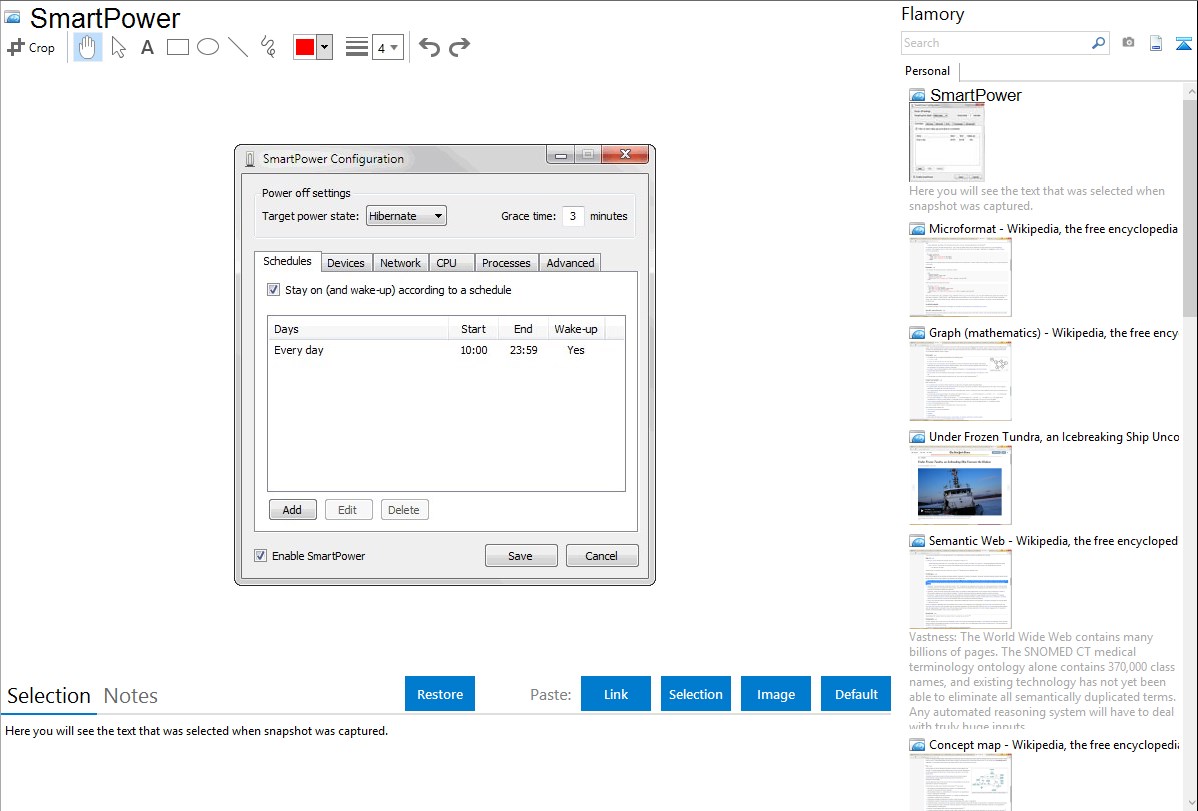Switch to the Notes tab
The image size is (1198, 811).
[x=131, y=696]
